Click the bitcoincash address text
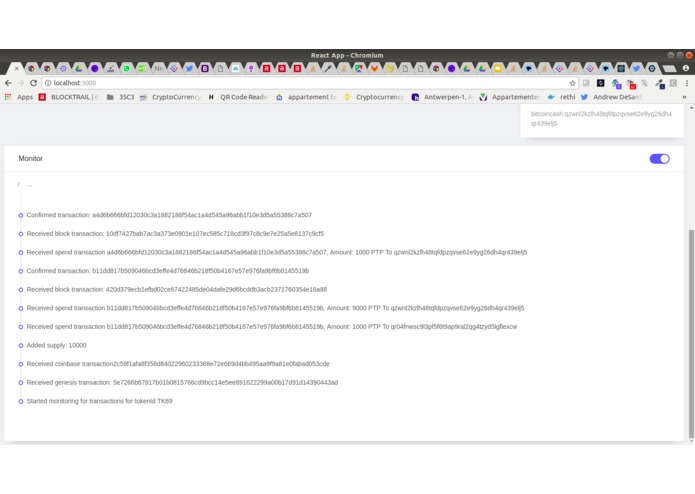 click(x=601, y=119)
